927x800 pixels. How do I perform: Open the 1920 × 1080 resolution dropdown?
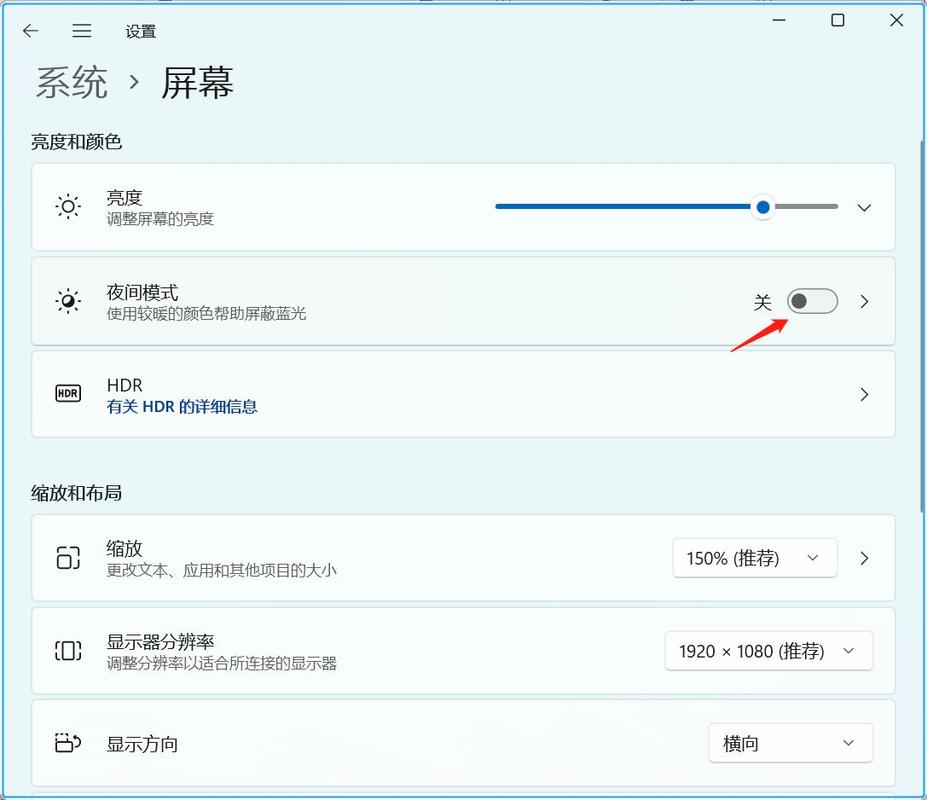(768, 650)
